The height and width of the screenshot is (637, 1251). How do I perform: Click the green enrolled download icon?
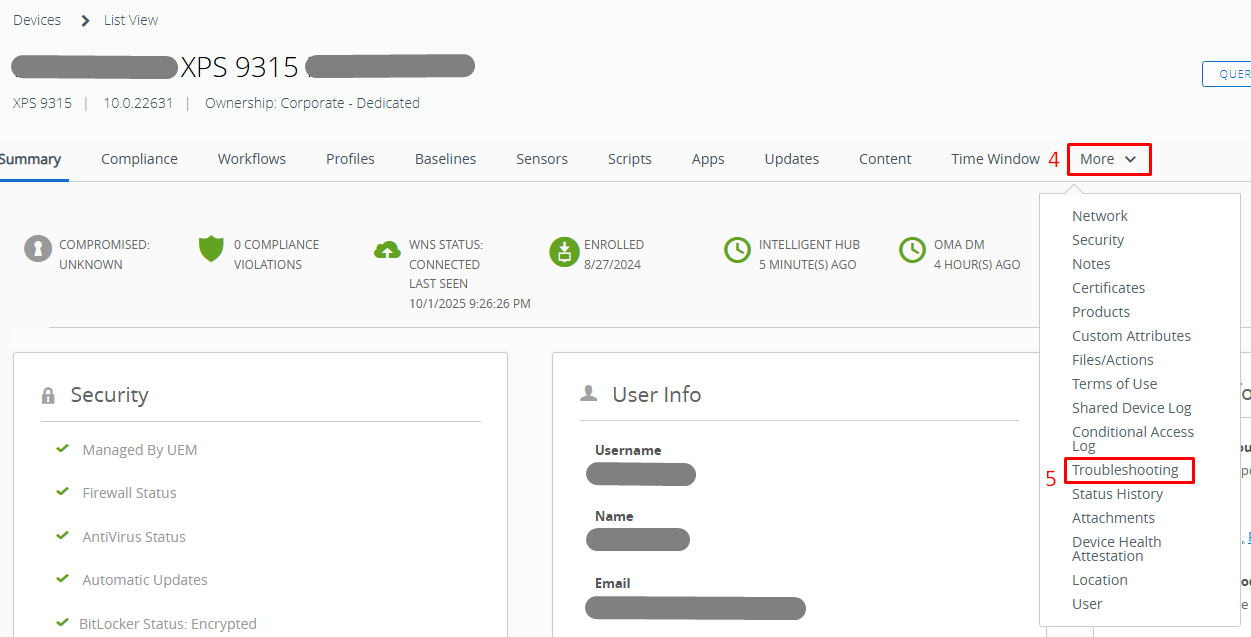pos(564,252)
